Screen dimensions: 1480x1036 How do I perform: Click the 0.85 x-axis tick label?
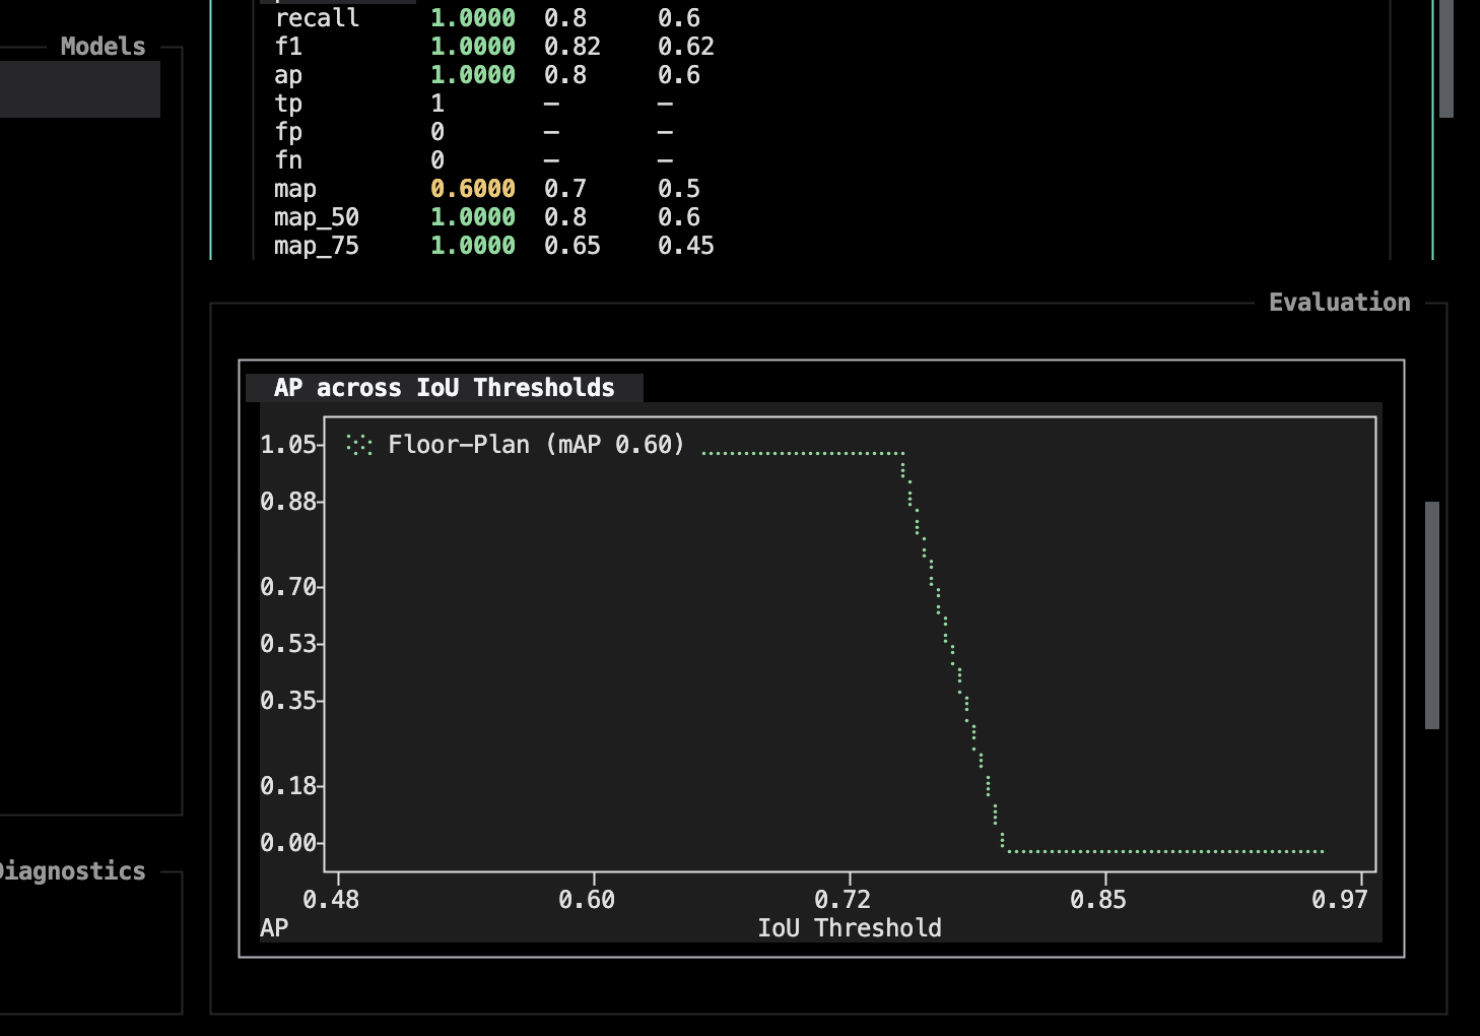[x=1098, y=899]
